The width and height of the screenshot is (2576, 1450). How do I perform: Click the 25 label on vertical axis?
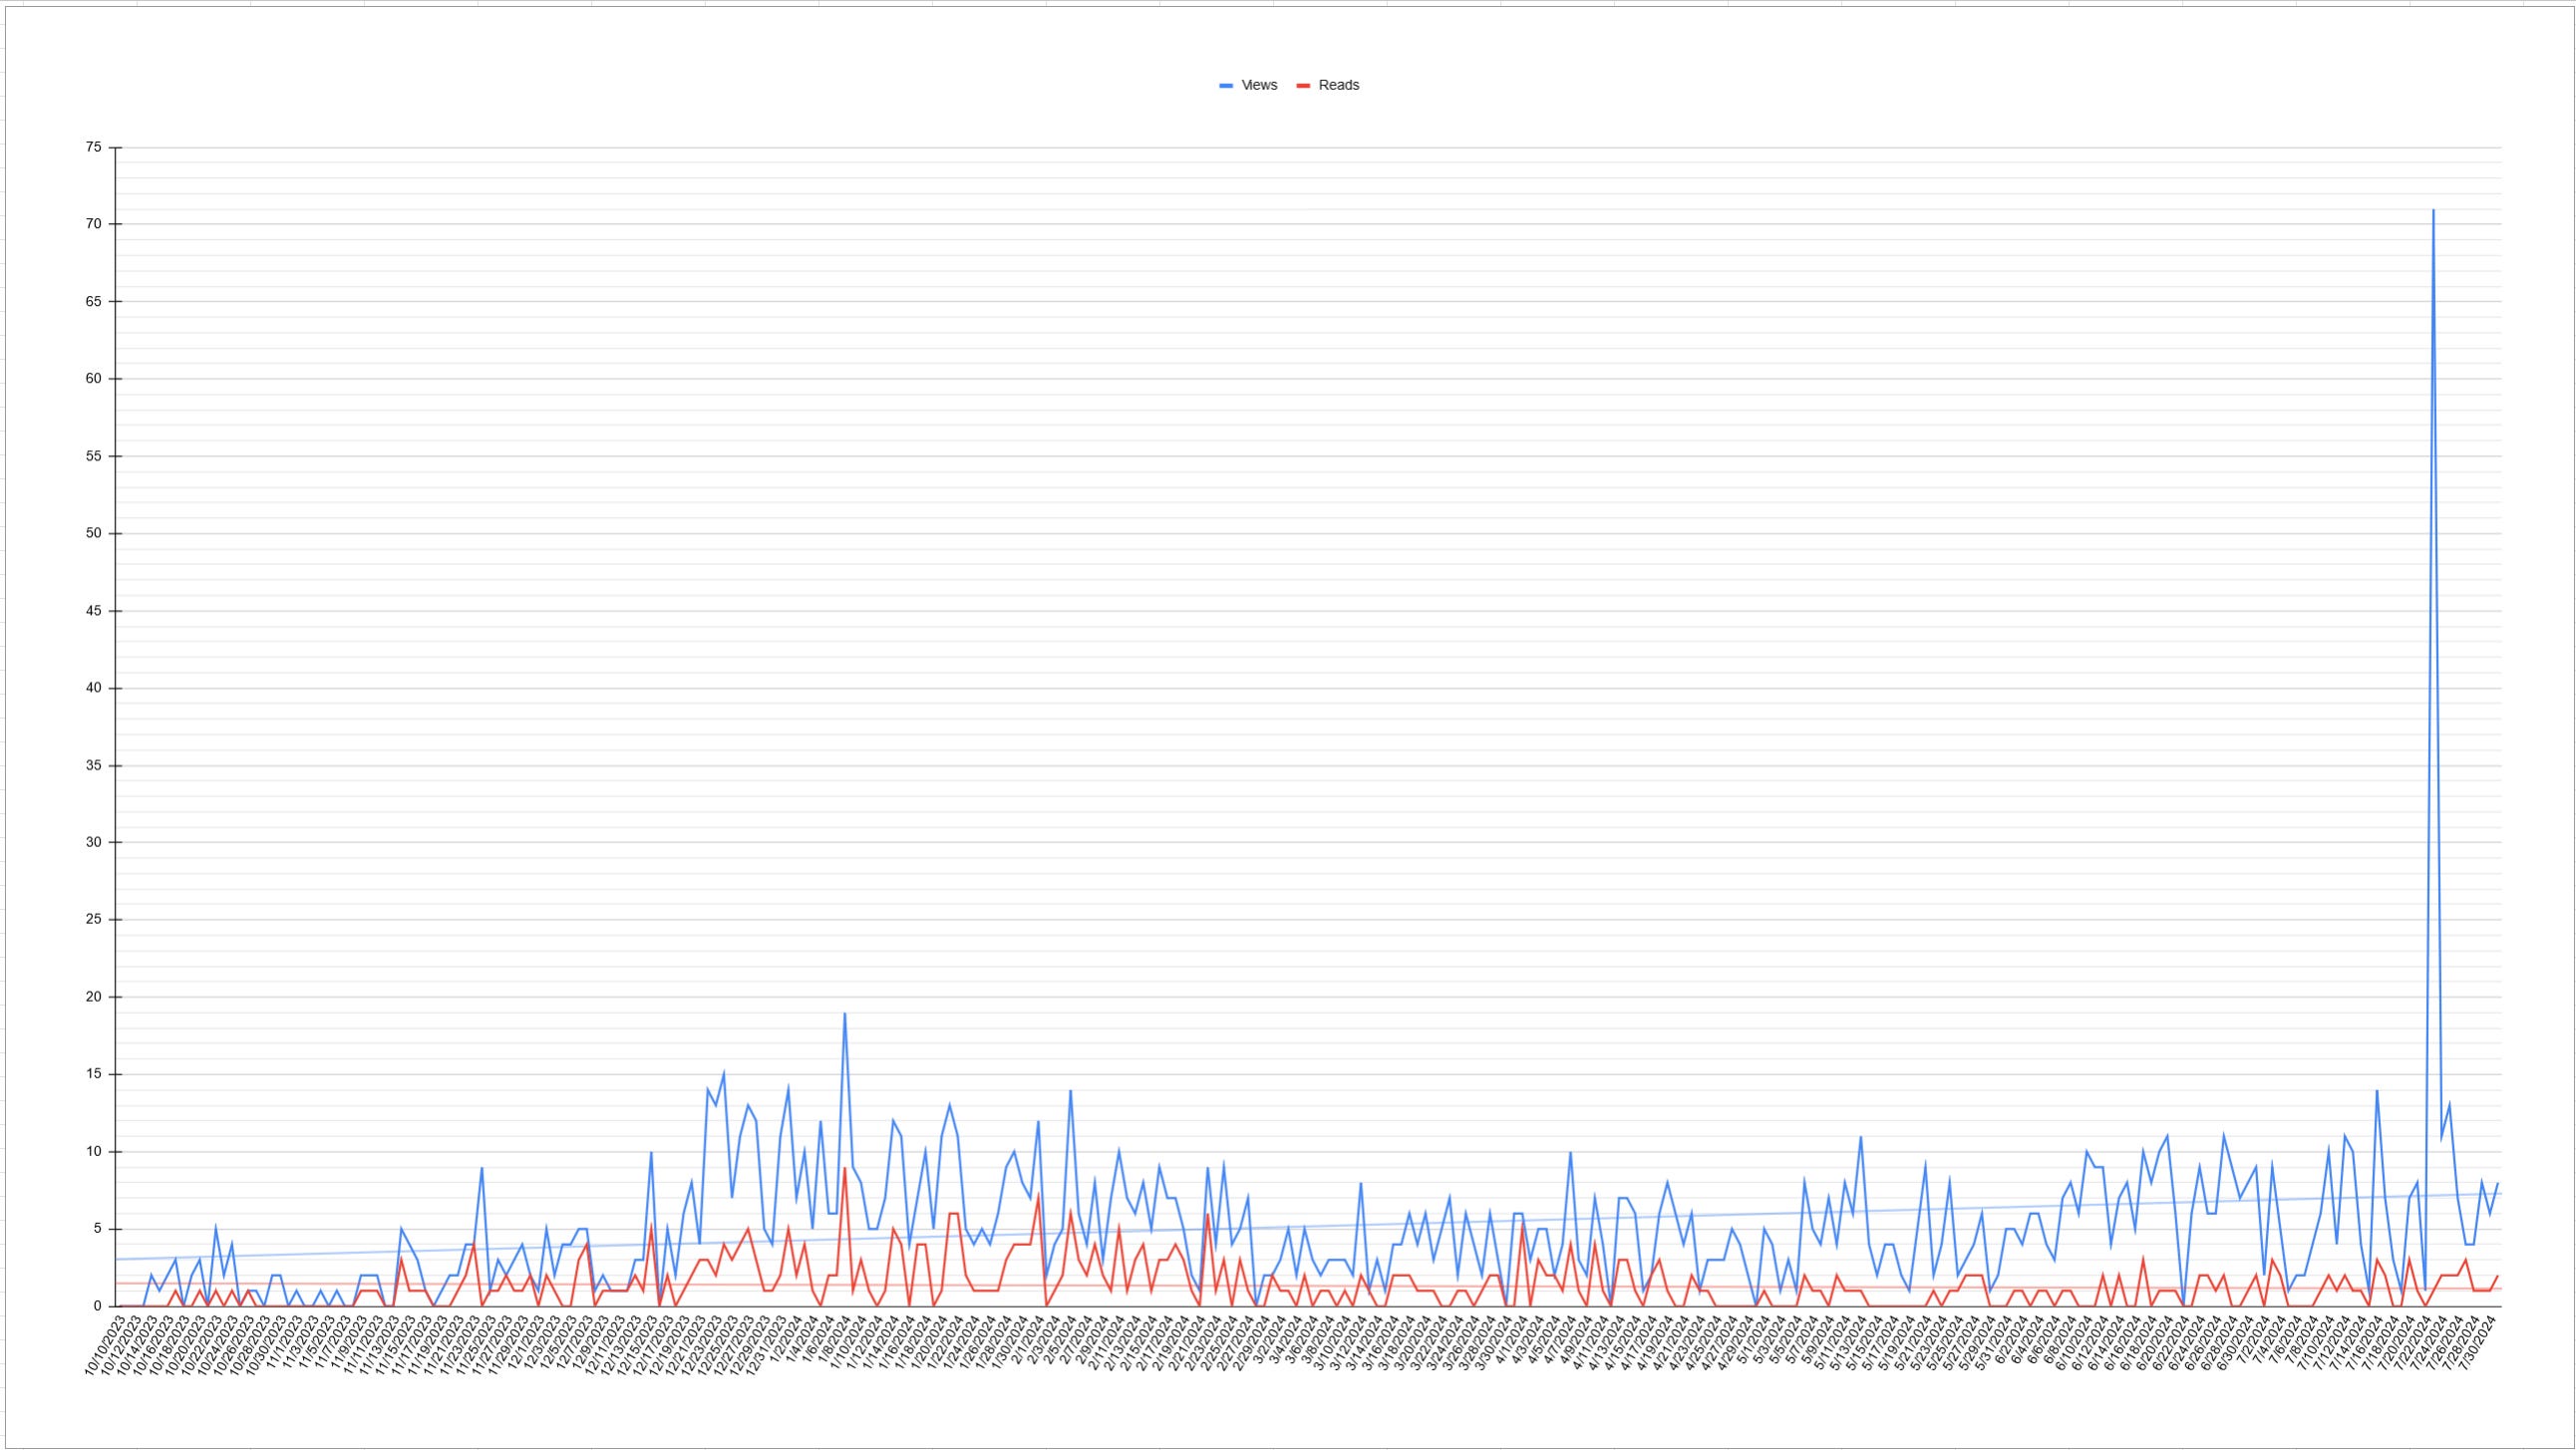point(94,919)
